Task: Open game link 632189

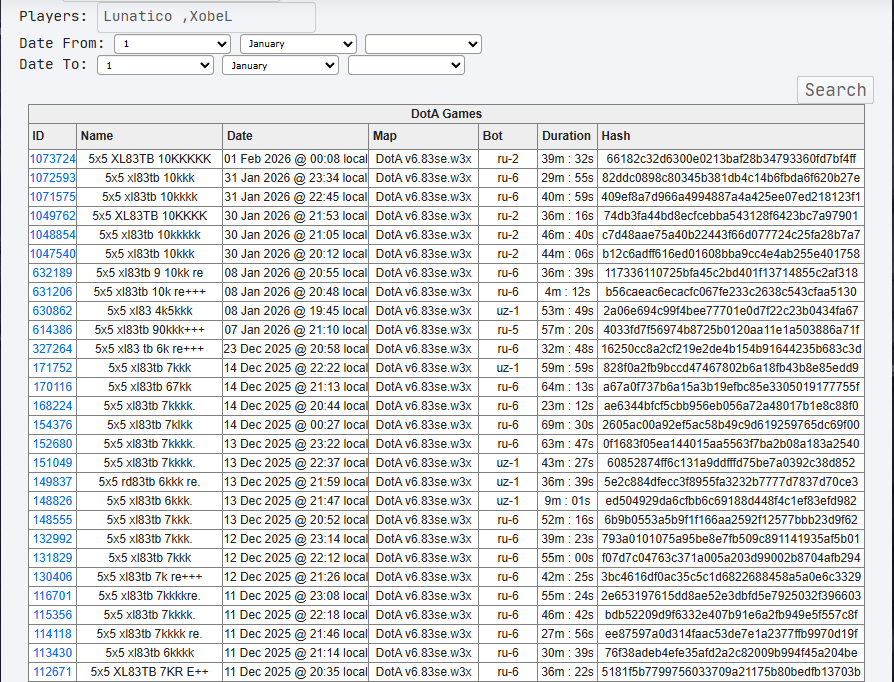Action: tap(52, 273)
